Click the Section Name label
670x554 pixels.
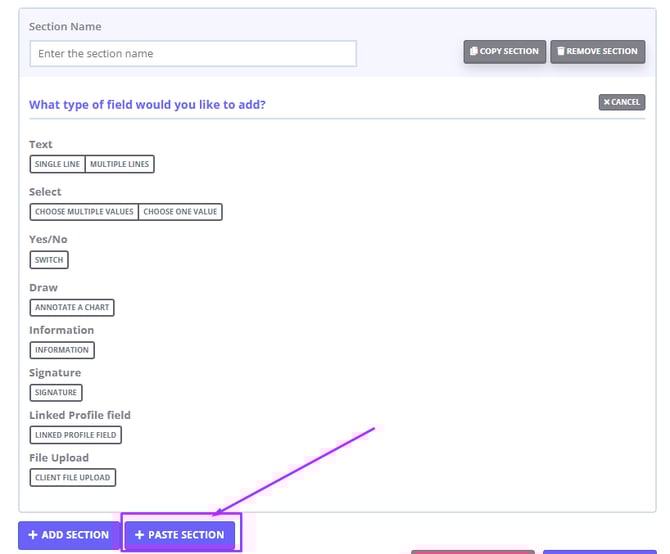(x=65, y=26)
